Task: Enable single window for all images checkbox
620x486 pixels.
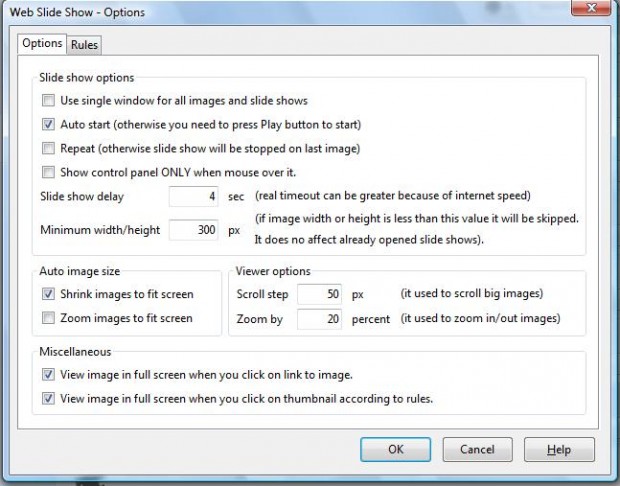Action: [48, 100]
